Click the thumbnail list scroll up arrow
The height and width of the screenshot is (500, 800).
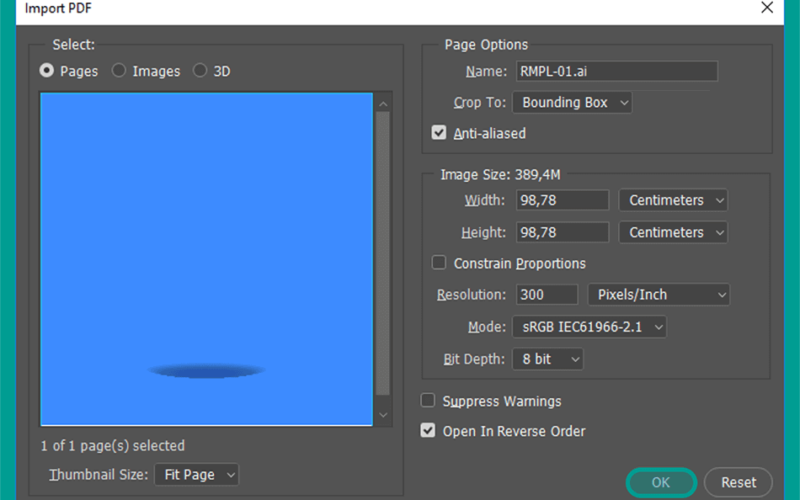point(383,104)
